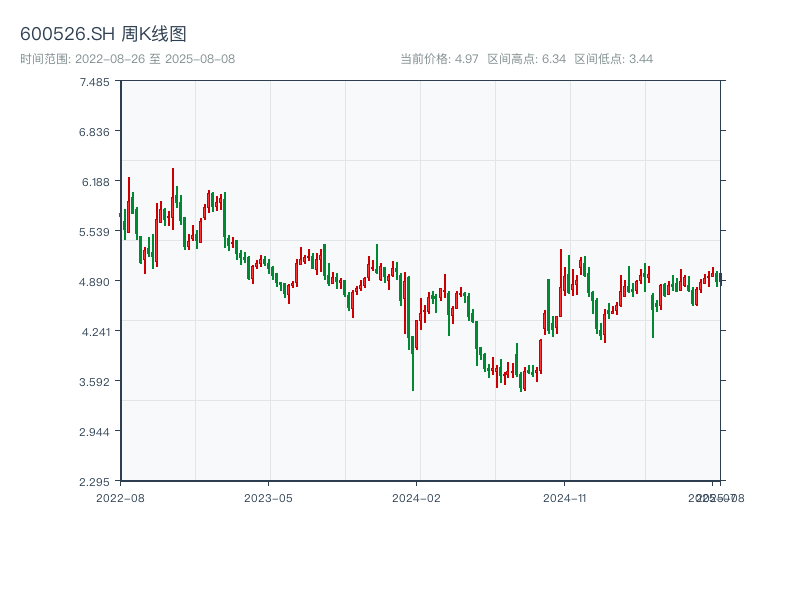Viewport: 800px width, 600px height.
Task: Choose the 2024-11 x-axis date label
Action: click(x=564, y=497)
